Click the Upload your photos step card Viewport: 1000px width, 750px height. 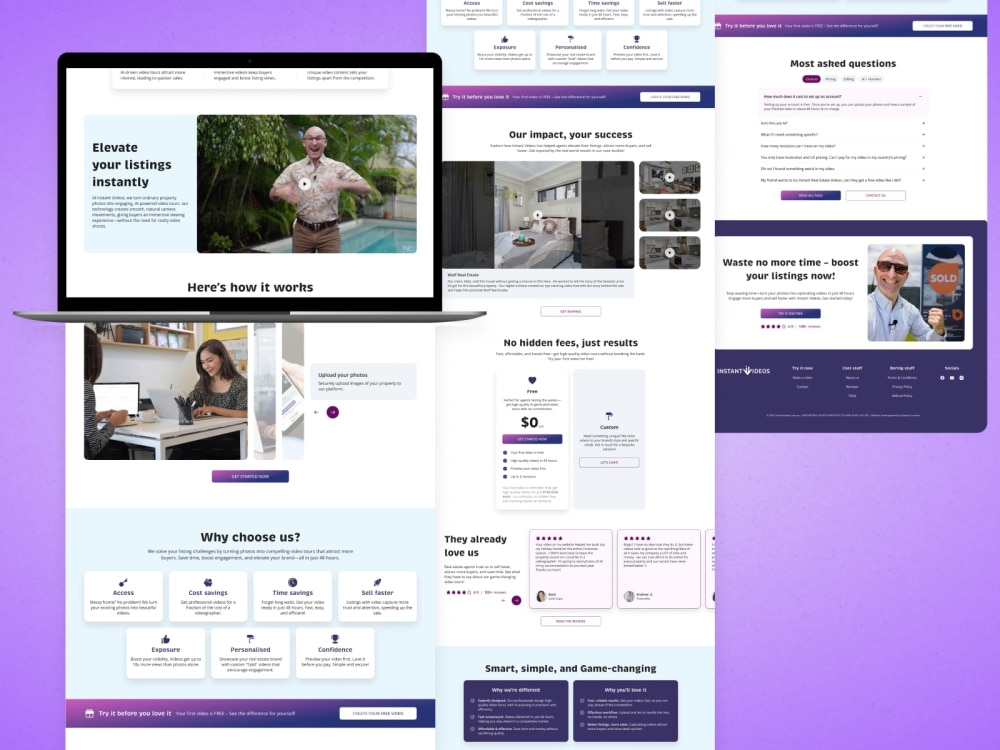pyautogui.click(x=364, y=381)
